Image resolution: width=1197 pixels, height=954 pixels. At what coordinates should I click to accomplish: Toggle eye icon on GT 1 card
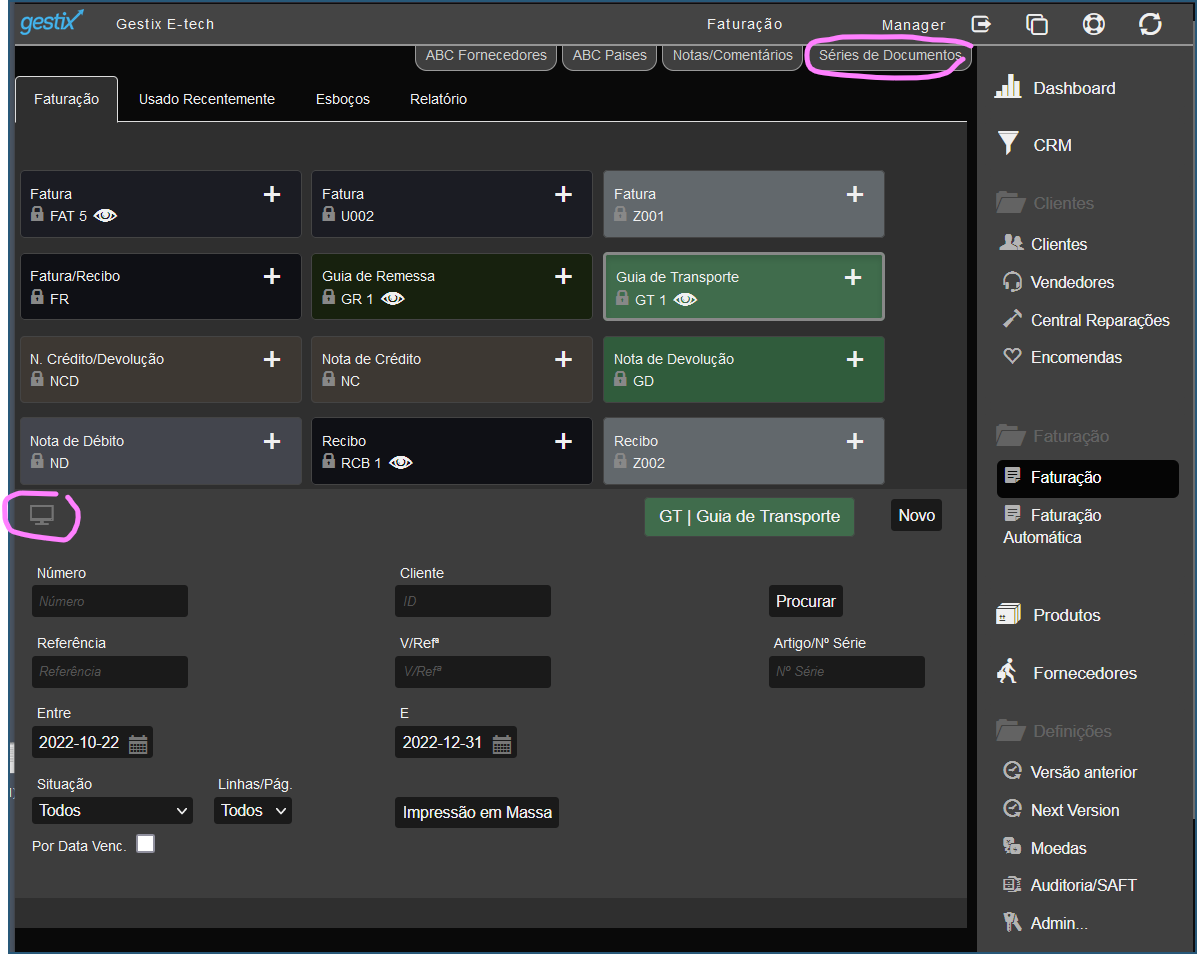click(x=685, y=300)
